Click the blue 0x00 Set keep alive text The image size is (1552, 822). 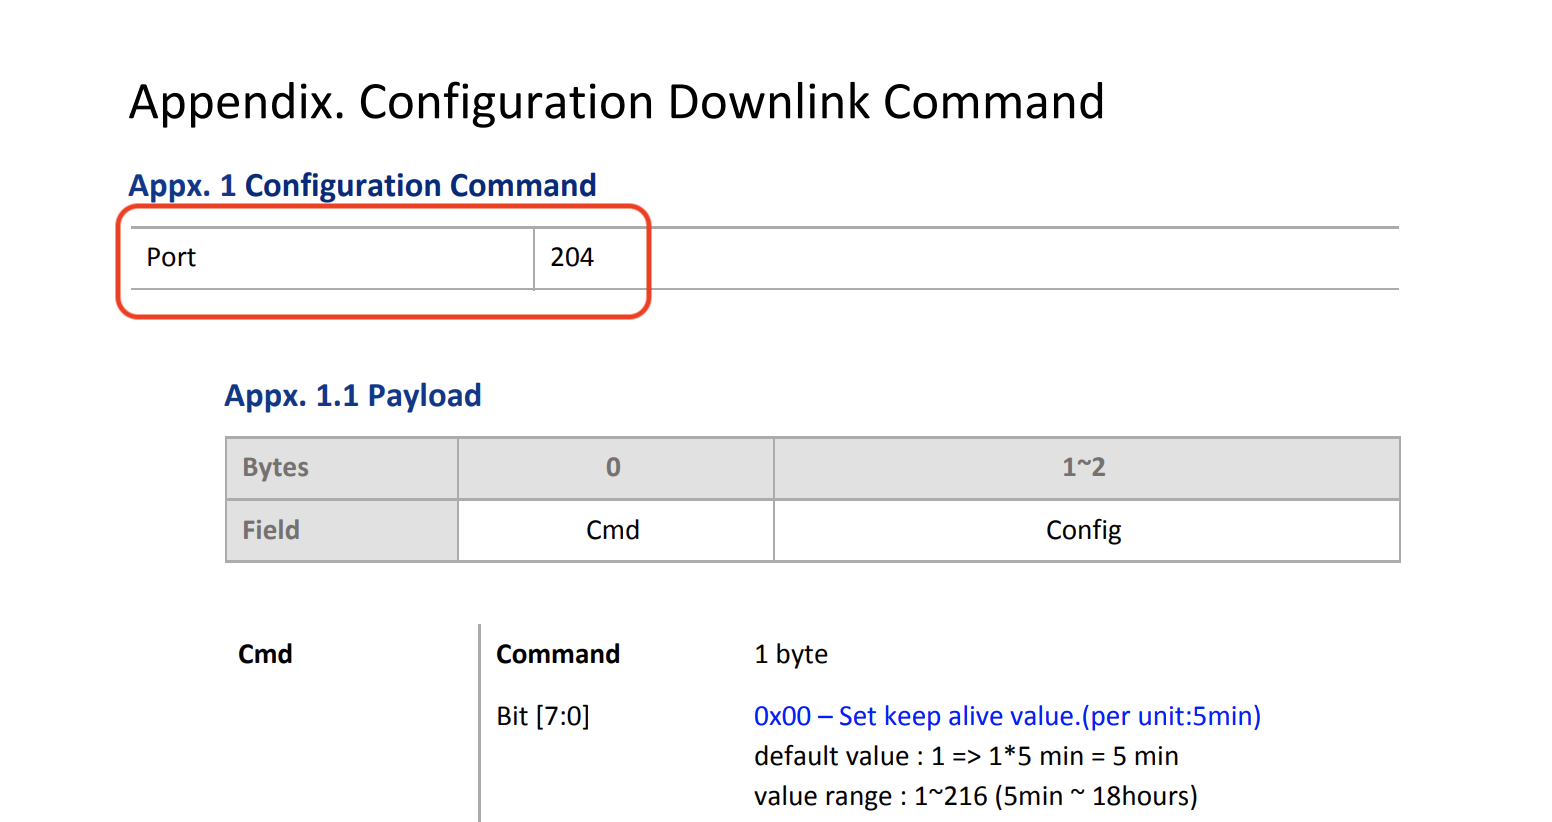(x=1007, y=716)
